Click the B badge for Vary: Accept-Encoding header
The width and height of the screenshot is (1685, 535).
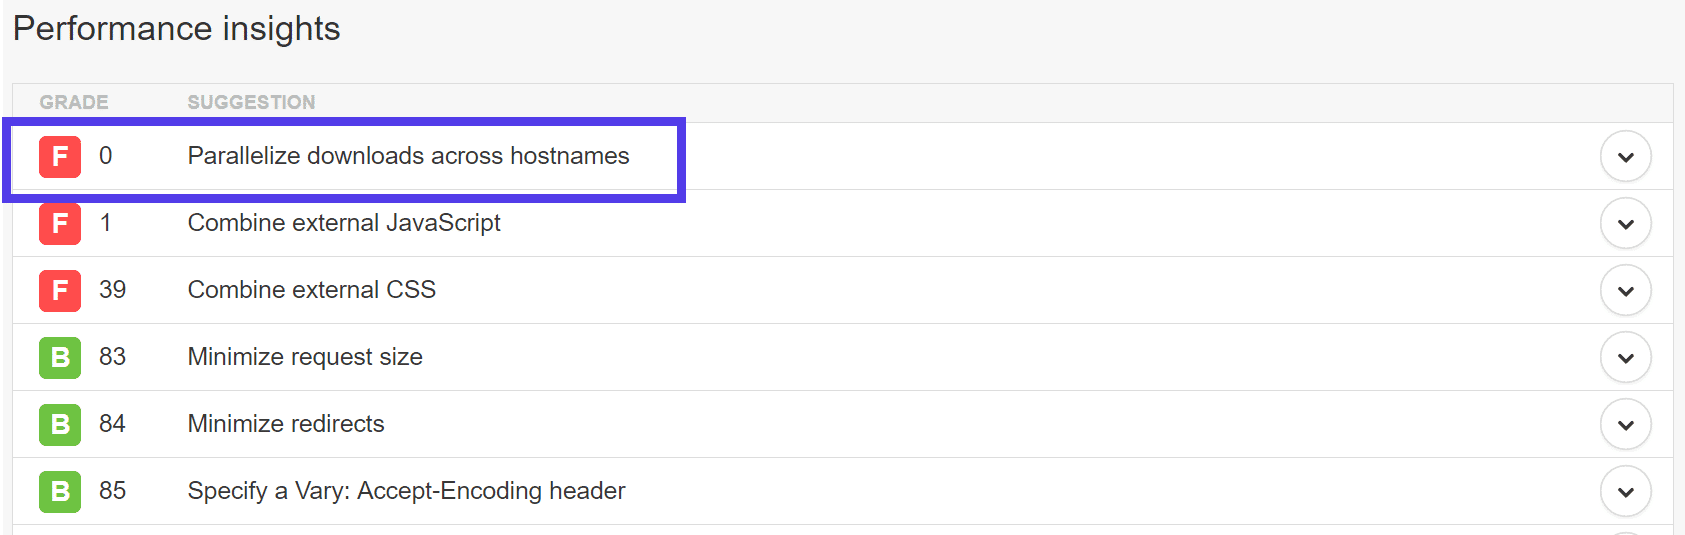[60, 491]
